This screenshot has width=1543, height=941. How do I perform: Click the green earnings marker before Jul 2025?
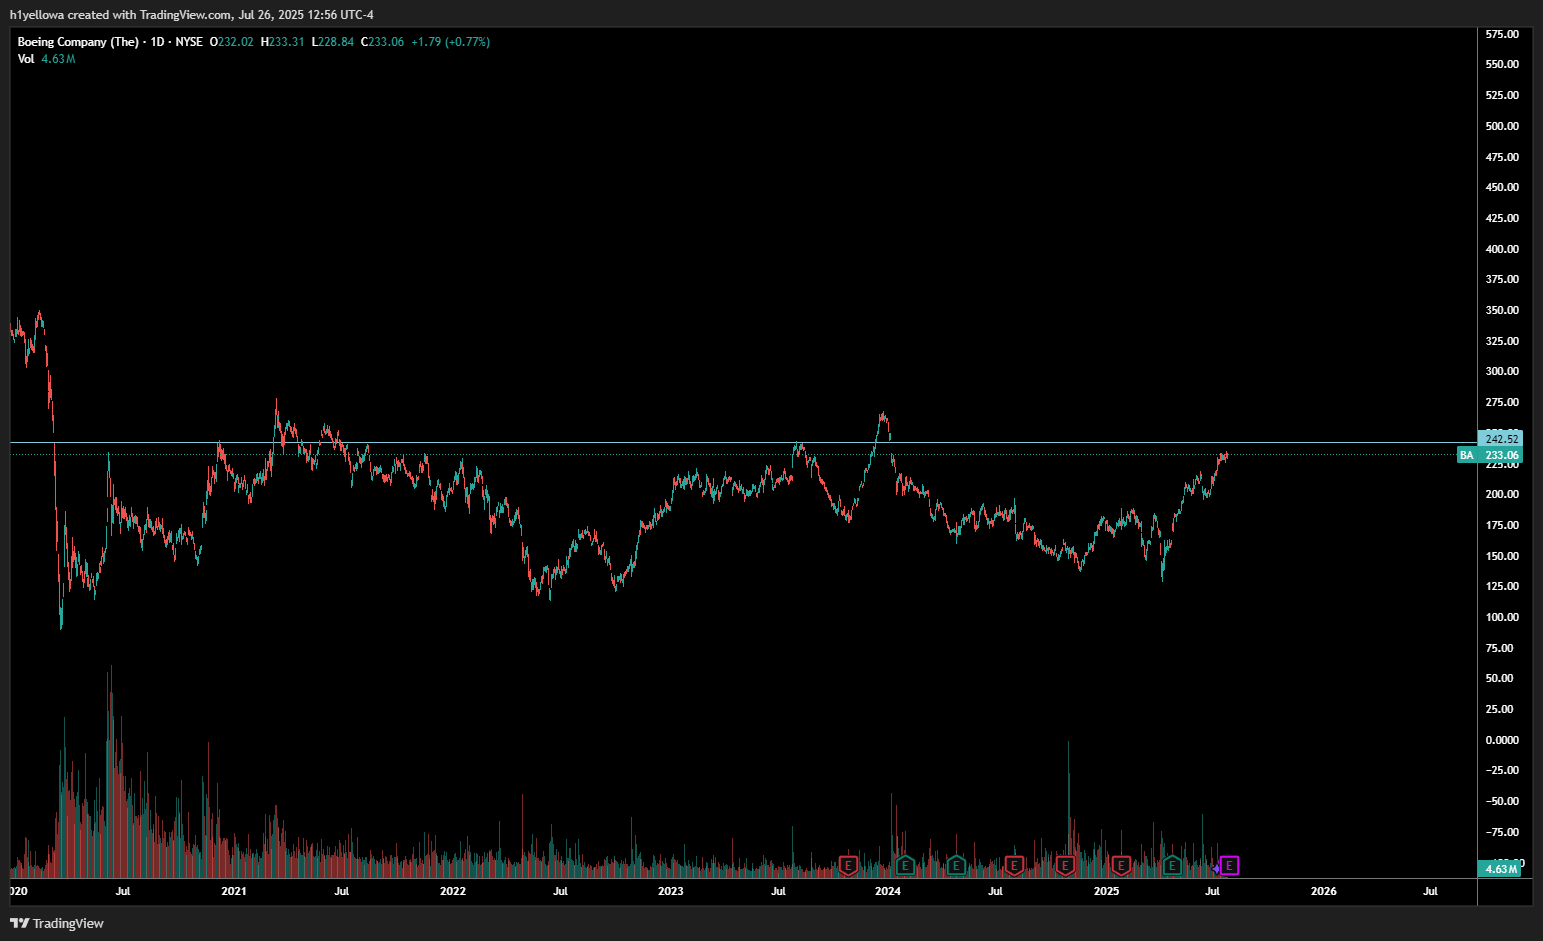[1172, 865]
